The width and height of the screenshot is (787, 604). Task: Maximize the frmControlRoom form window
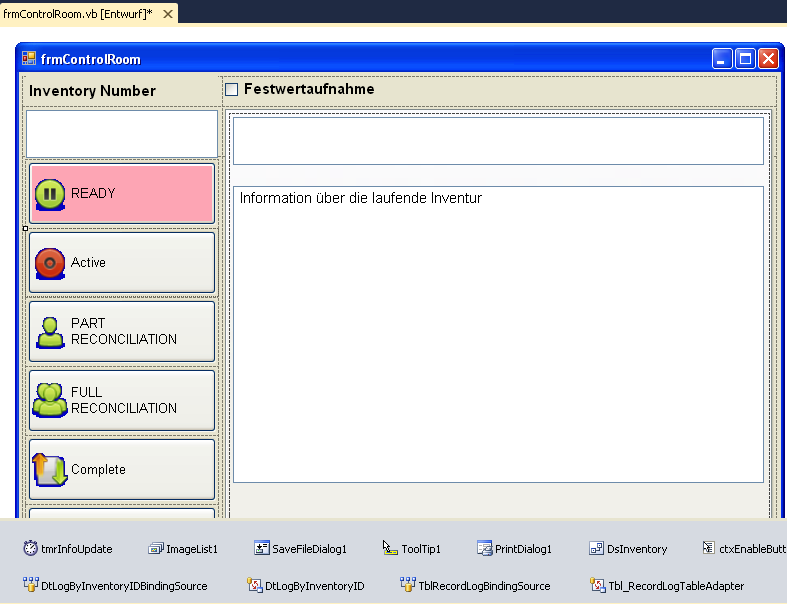[x=745, y=59]
